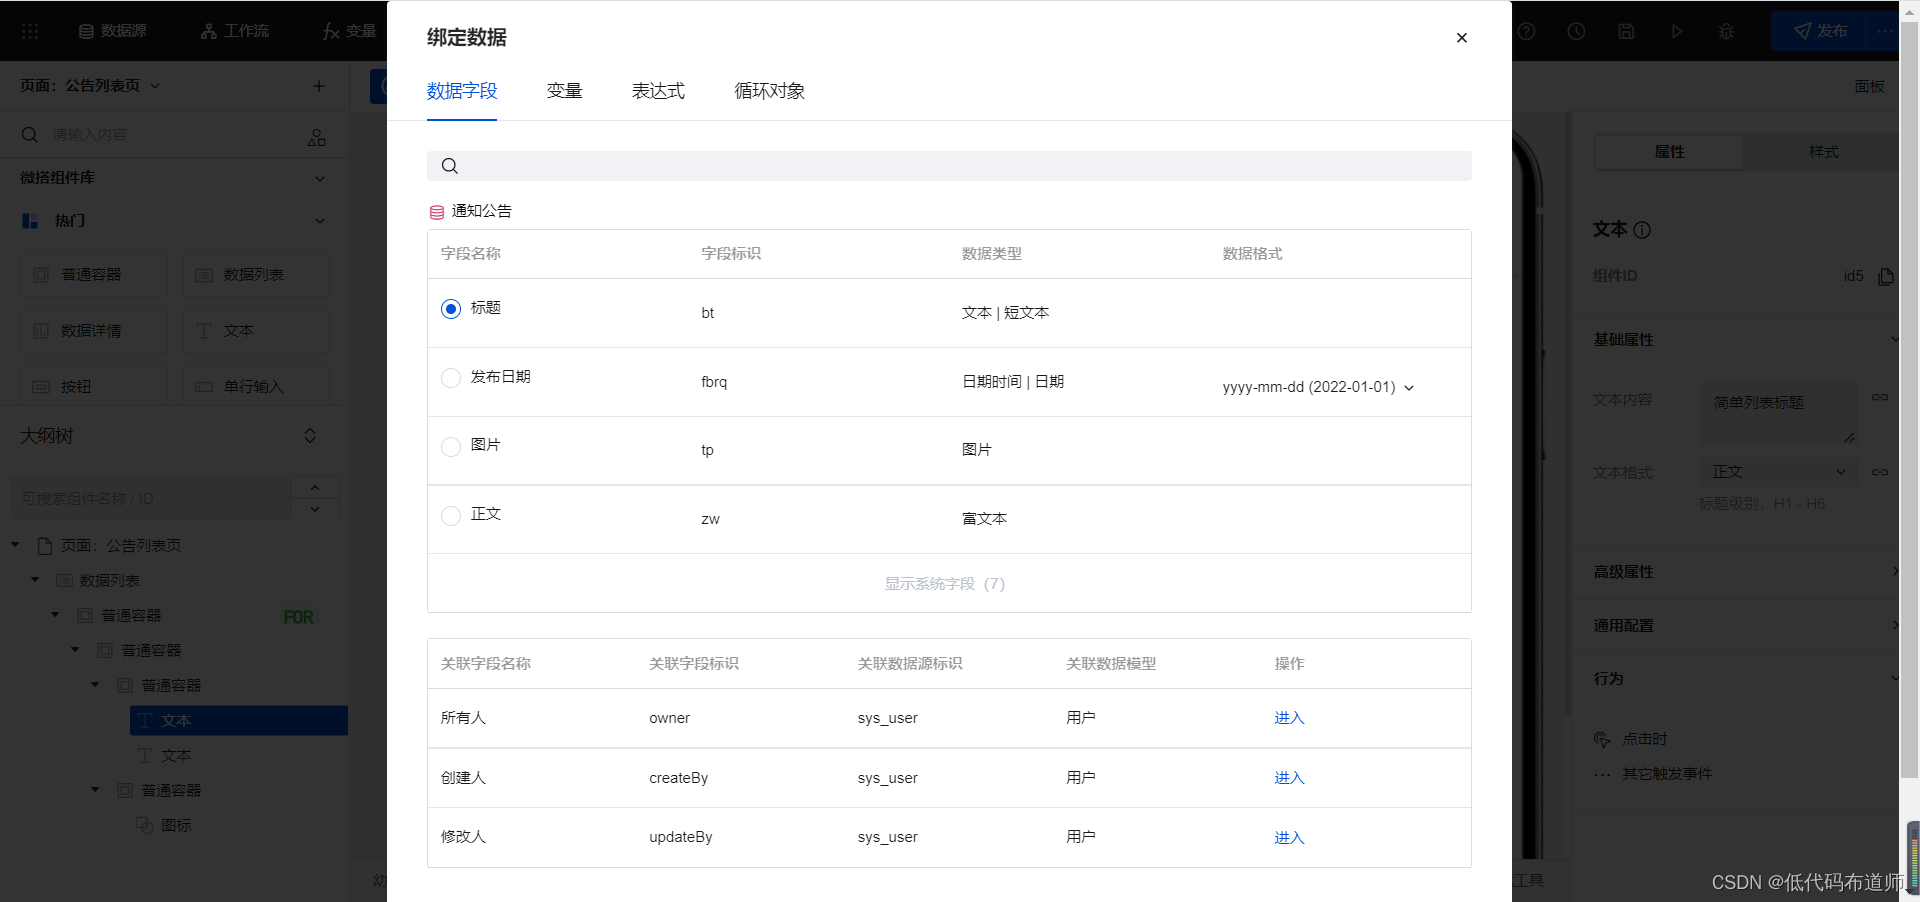Open the 表达式 tab
Screen dimensions: 1920x902
tap(658, 91)
